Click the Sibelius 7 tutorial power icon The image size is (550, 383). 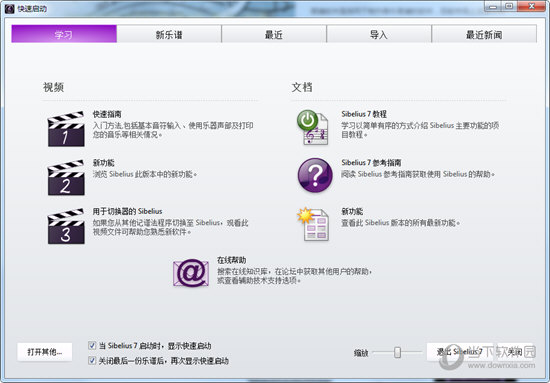pos(313,127)
